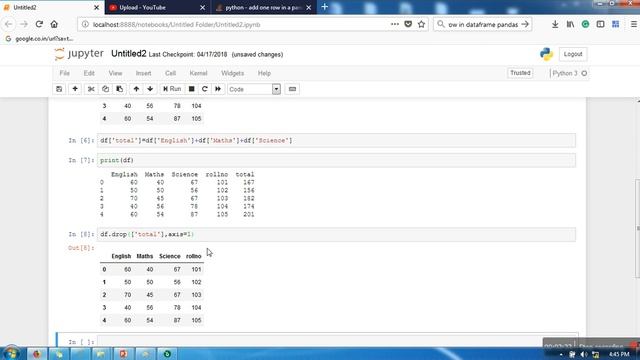Bookmark this page with the star icon
Viewport: 640px width, 360px height.
click(421, 24)
